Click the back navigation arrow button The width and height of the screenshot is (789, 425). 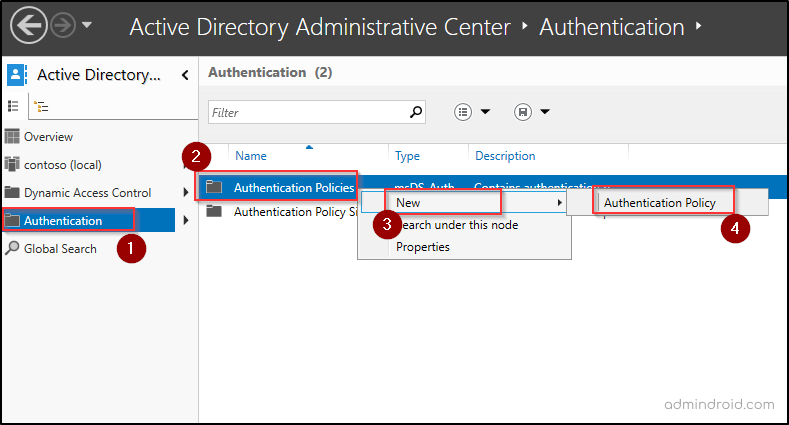click(x=29, y=25)
